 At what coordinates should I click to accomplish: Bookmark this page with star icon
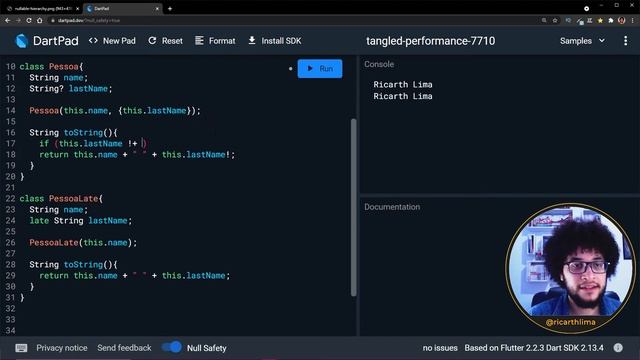555,20
